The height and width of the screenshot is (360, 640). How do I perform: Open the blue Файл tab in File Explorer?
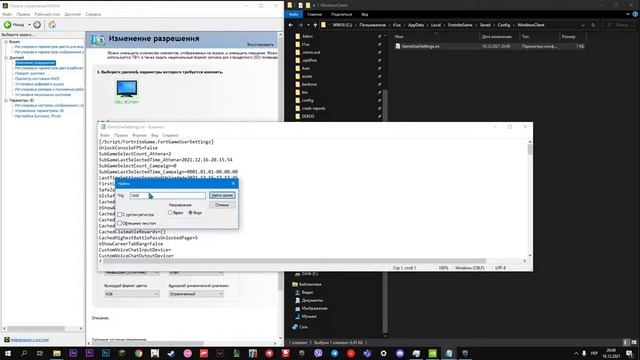(x=293, y=14)
